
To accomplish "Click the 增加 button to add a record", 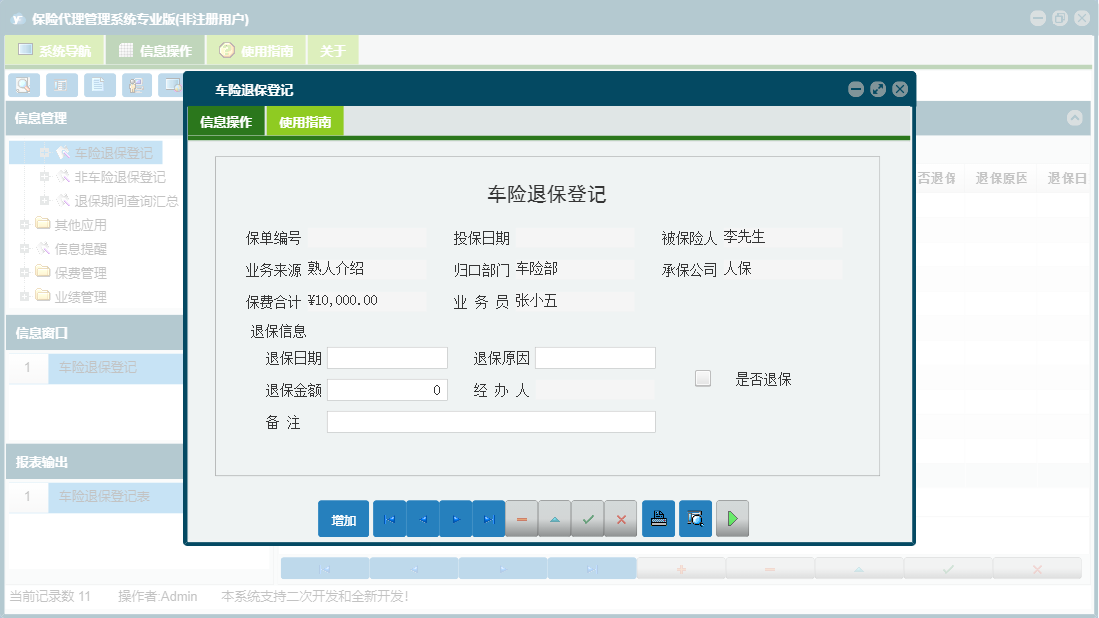I will pos(343,518).
